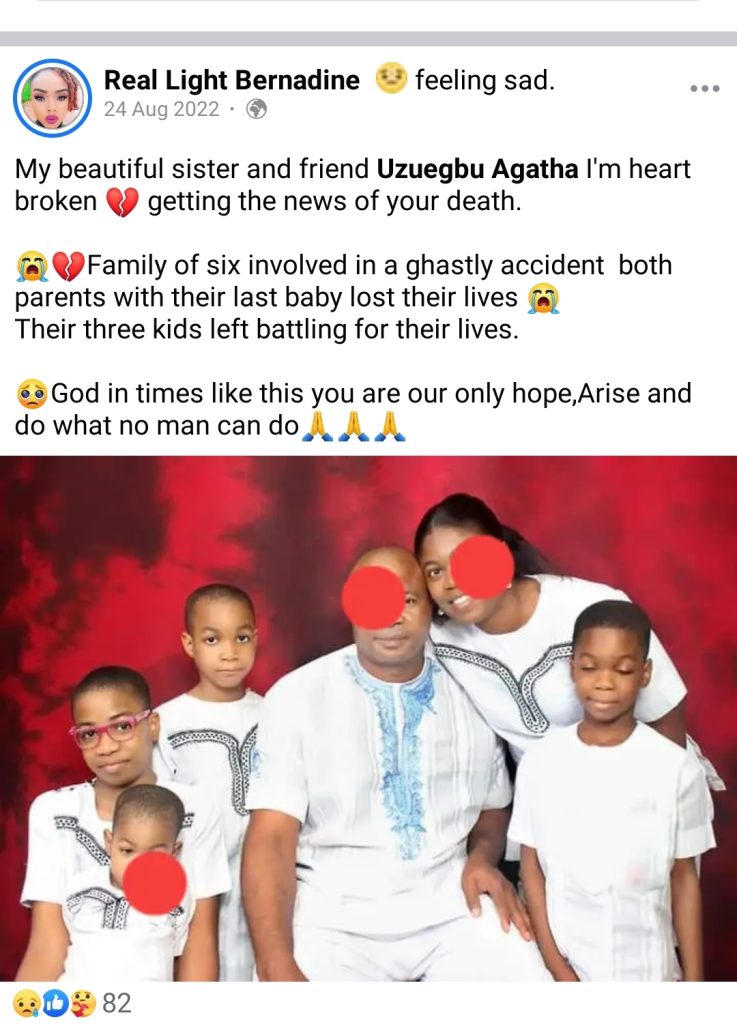The height and width of the screenshot is (1024, 737).
Task: Click Real Light Bernadine's profile picture
Action: 52,97
